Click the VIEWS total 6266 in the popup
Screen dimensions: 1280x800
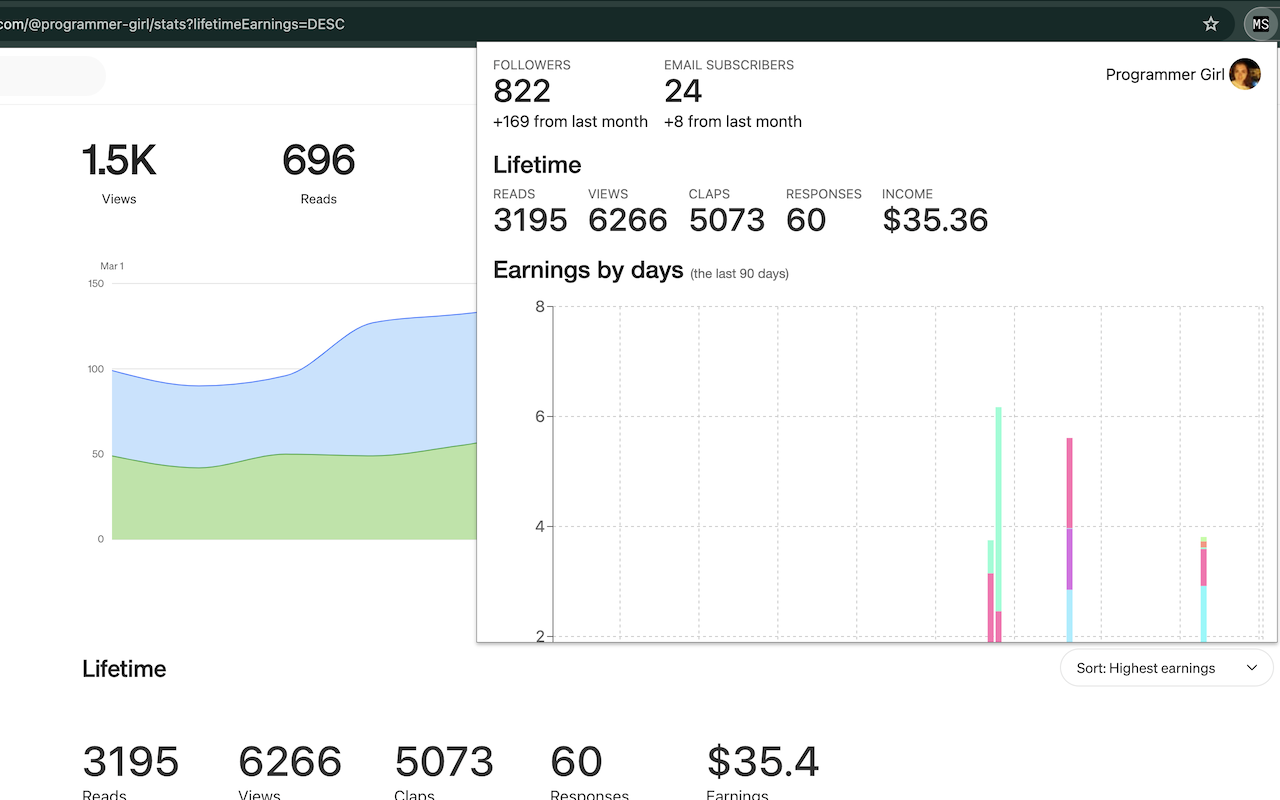coord(628,219)
